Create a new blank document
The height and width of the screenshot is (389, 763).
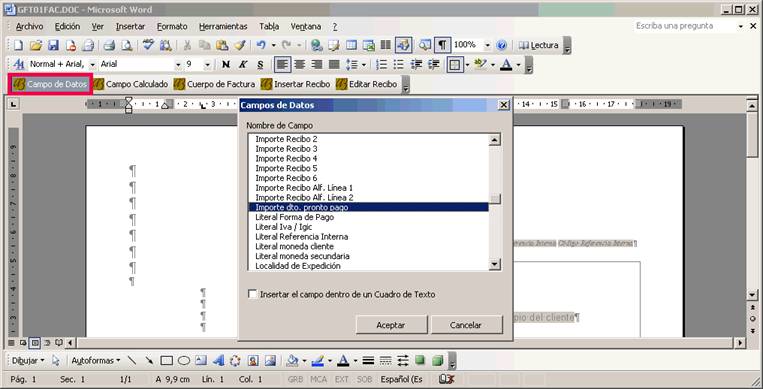[x=18, y=45]
